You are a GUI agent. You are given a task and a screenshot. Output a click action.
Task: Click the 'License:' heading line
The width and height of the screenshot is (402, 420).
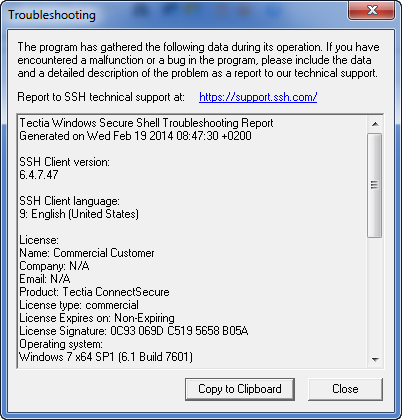39,240
